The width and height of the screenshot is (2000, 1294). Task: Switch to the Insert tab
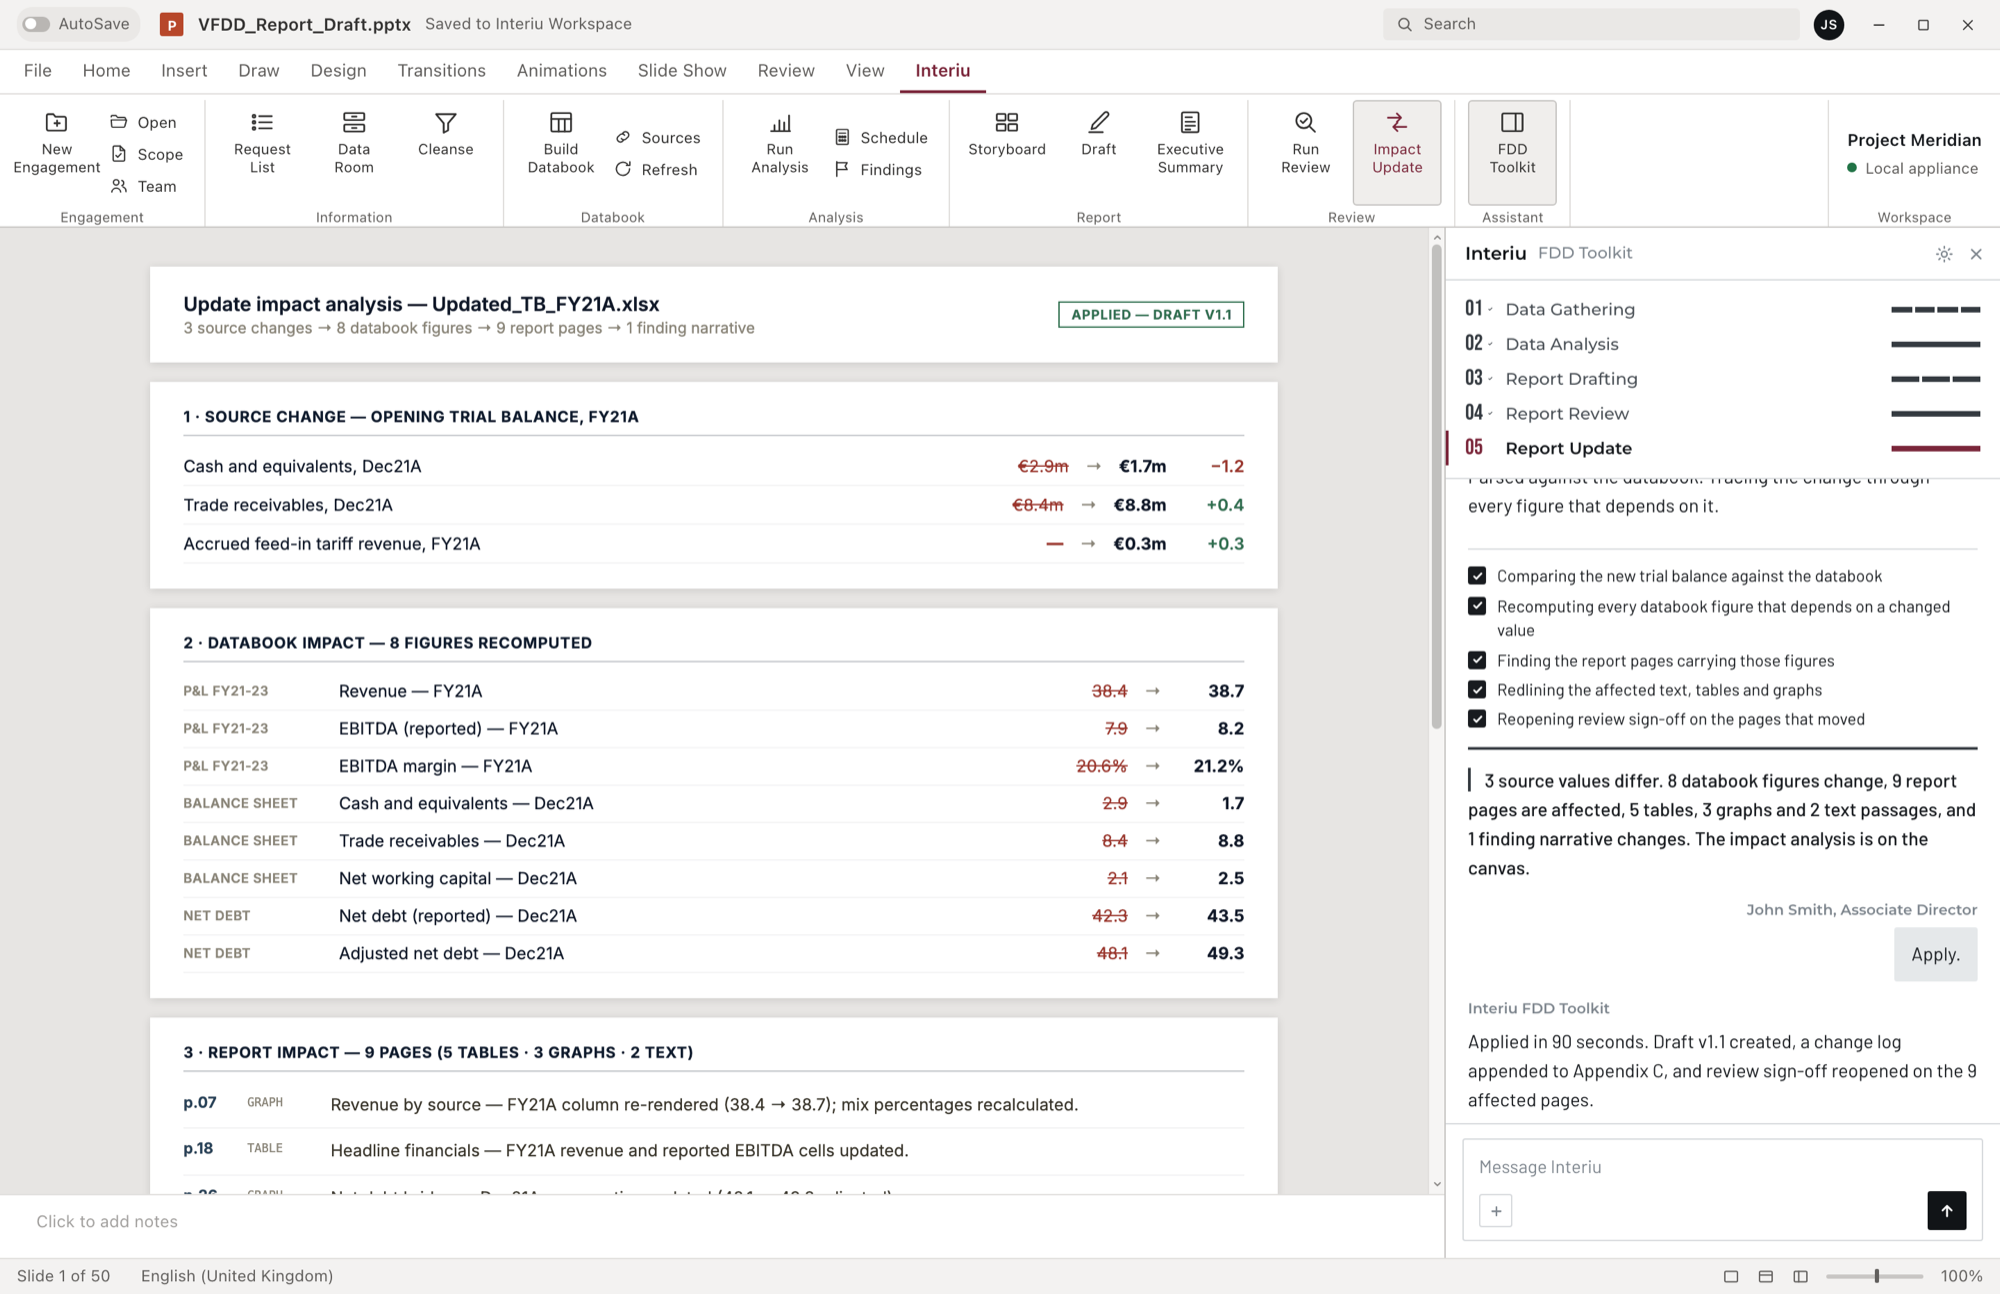(x=184, y=70)
